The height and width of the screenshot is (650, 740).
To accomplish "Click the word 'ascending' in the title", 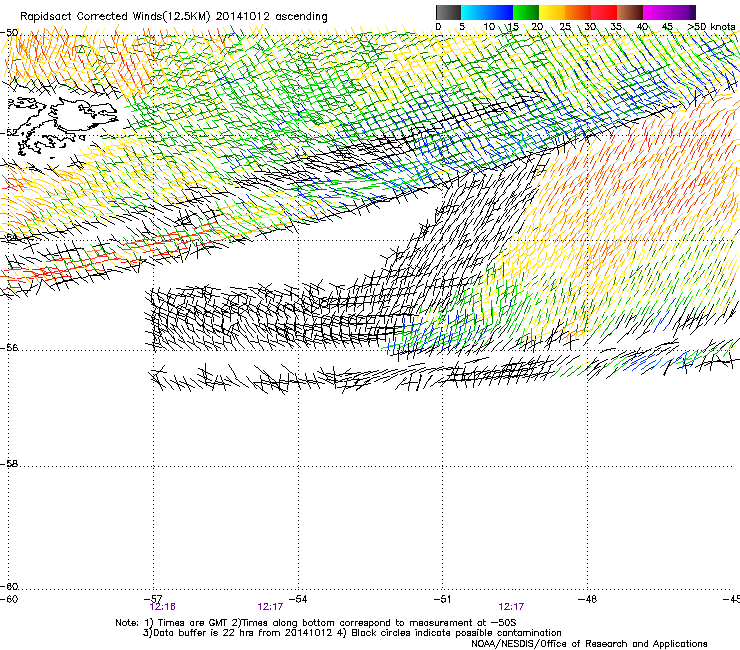I will click(x=301, y=17).
